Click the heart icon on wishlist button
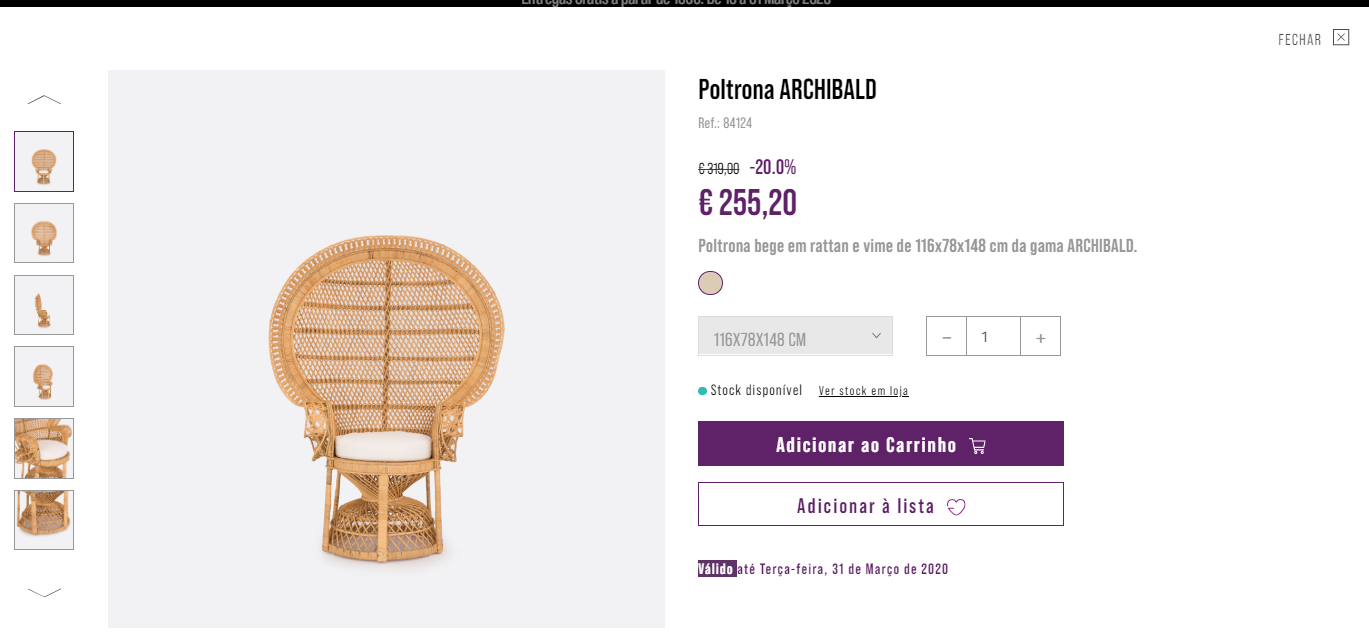1369x634 pixels. click(956, 506)
